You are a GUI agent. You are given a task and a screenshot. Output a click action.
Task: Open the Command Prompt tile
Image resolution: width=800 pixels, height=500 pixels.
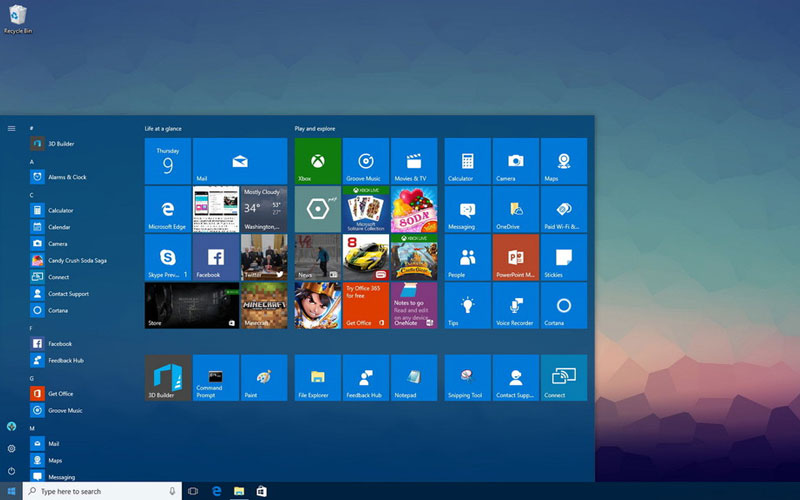coord(216,377)
